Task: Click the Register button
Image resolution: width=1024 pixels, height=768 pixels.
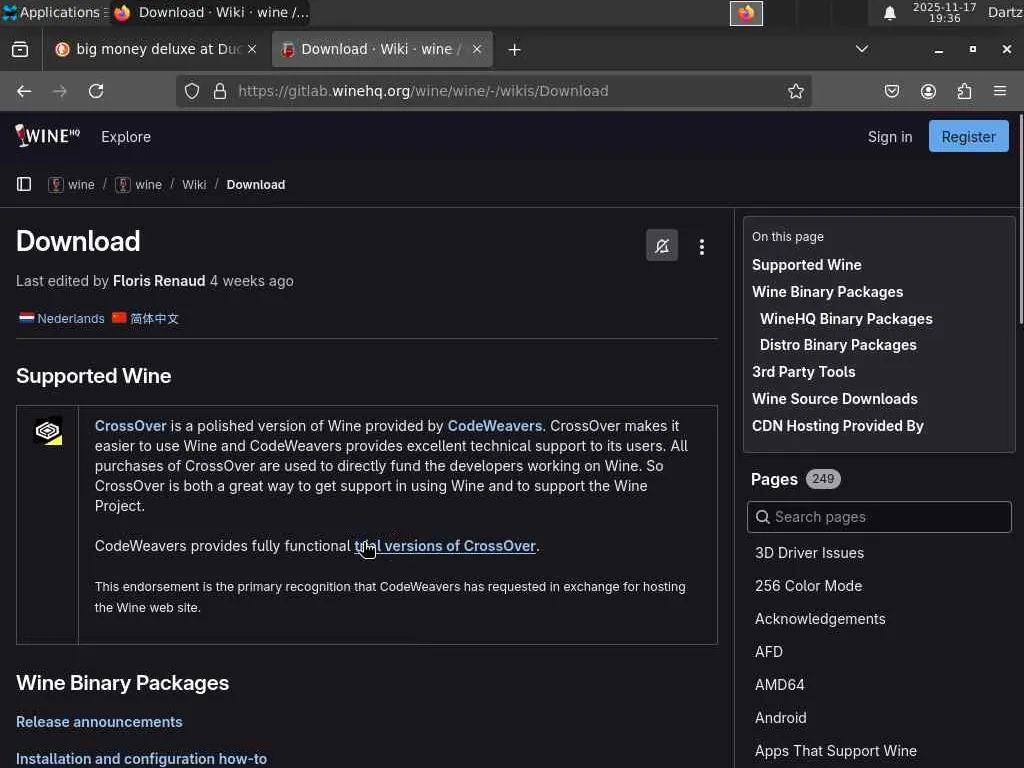Action: tap(968, 136)
